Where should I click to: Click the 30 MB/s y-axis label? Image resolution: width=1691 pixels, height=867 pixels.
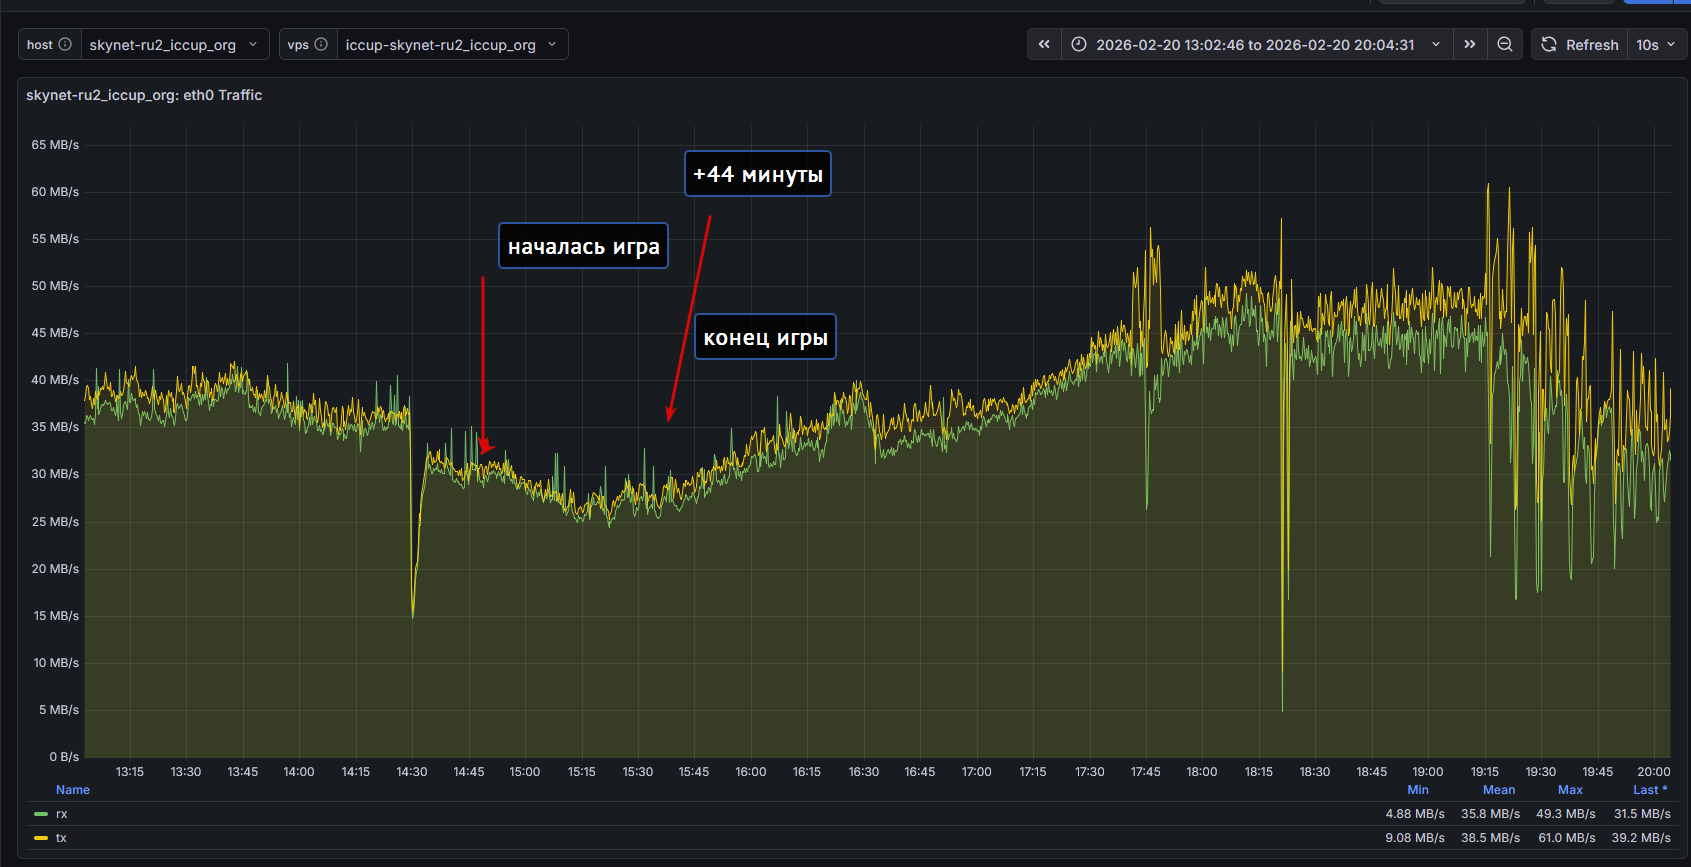tap(55, 474)
